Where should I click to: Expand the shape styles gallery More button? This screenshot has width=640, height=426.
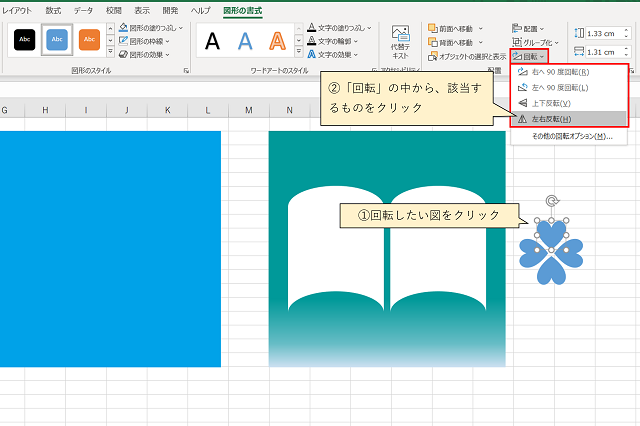tap(110, 51)
